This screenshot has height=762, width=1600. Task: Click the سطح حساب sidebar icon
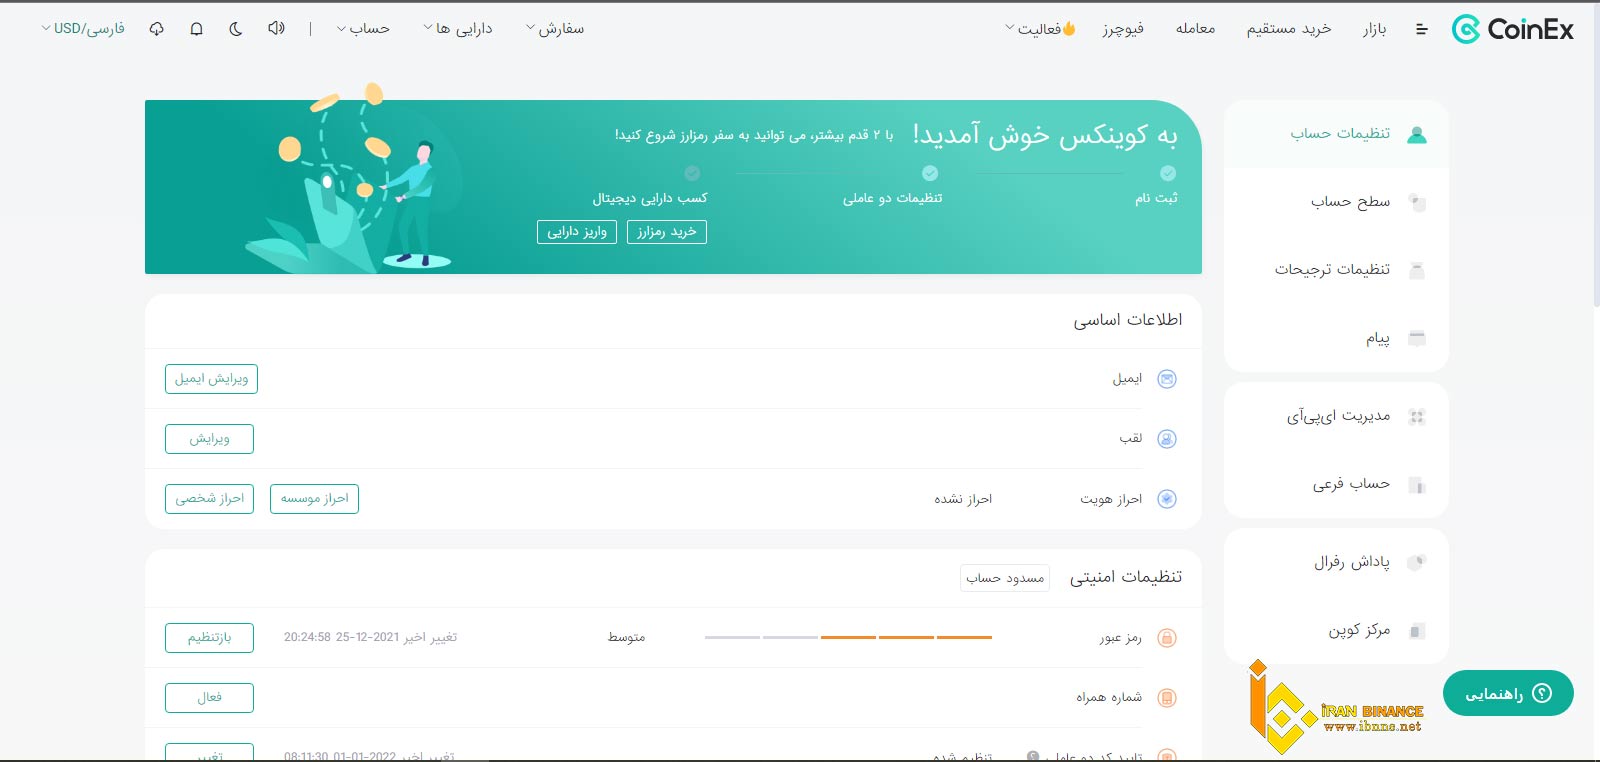[x=1416, y=202]
